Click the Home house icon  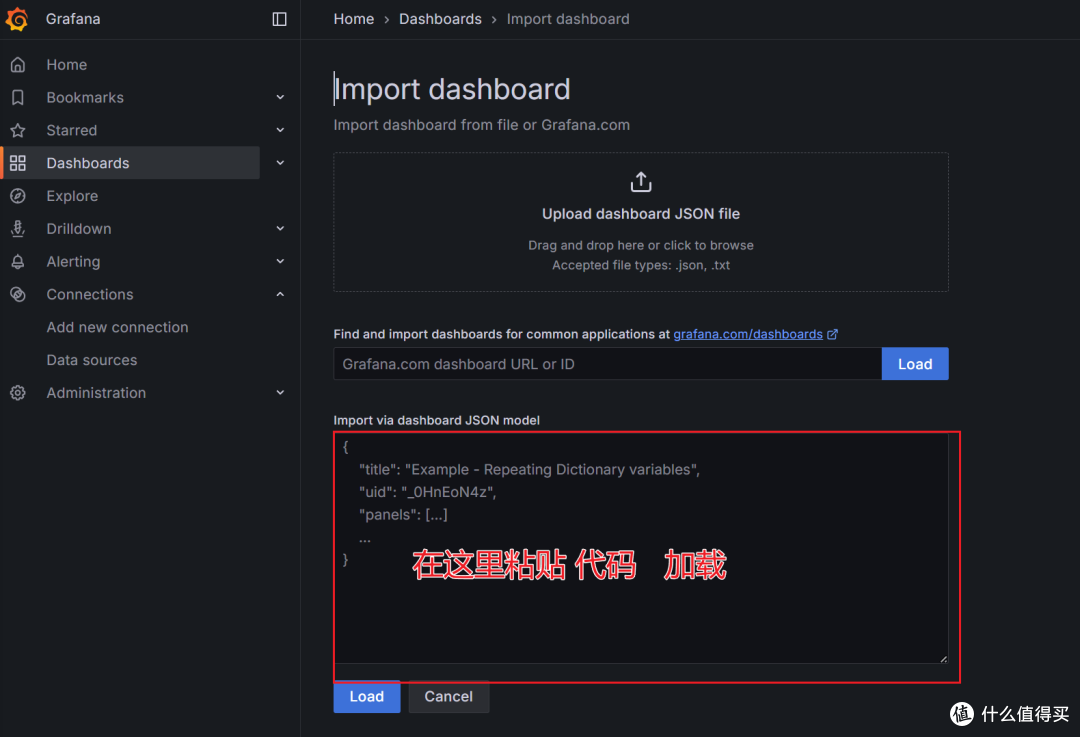[18, 65]
